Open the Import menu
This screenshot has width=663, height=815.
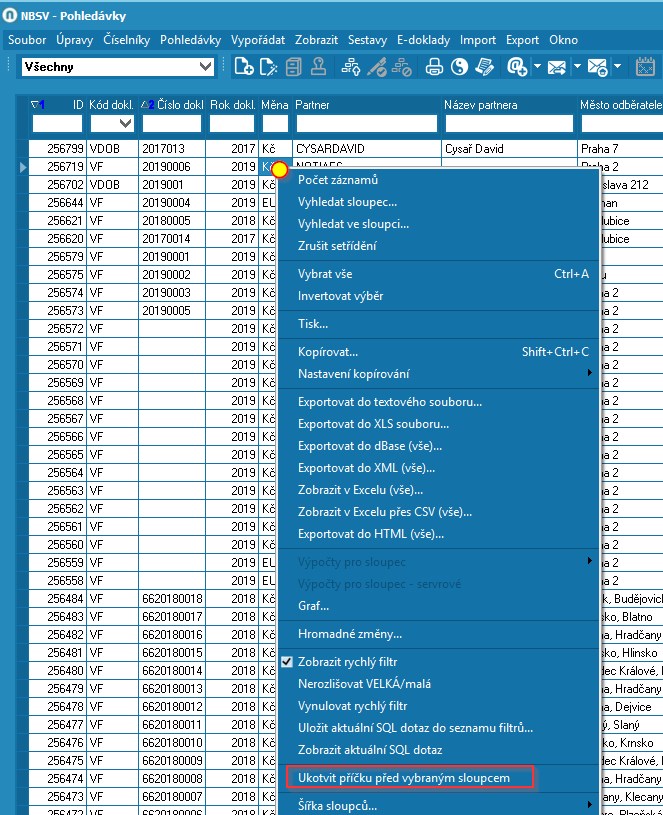tap(478, 40)
